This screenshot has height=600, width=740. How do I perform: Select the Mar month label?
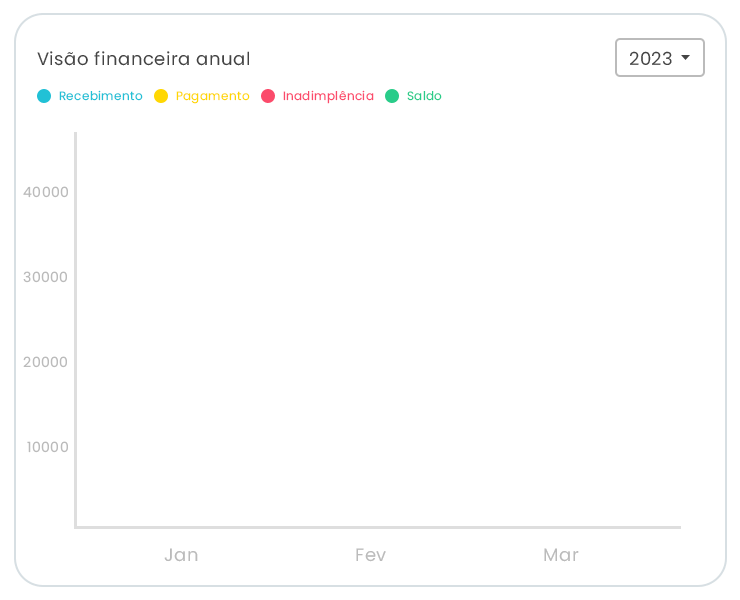click(561, 555)
